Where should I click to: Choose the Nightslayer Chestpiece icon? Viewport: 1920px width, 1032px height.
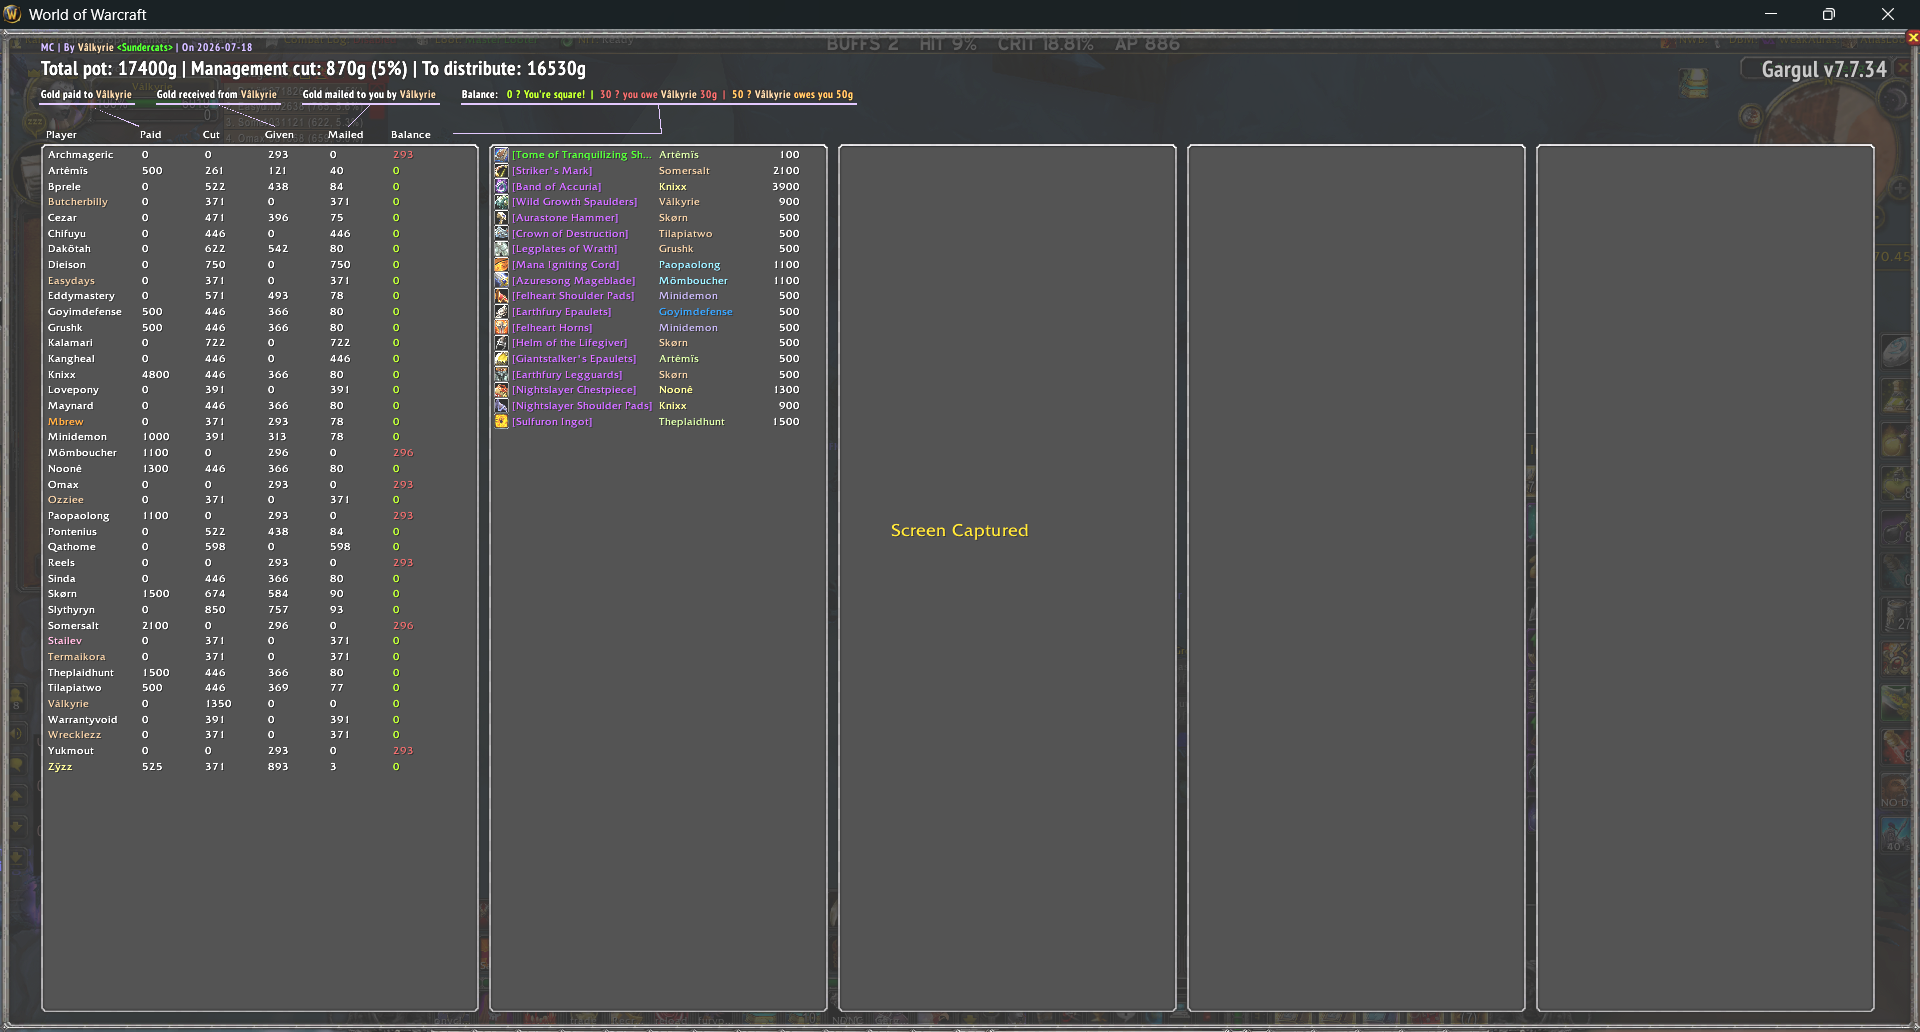(x=501, y=390)
